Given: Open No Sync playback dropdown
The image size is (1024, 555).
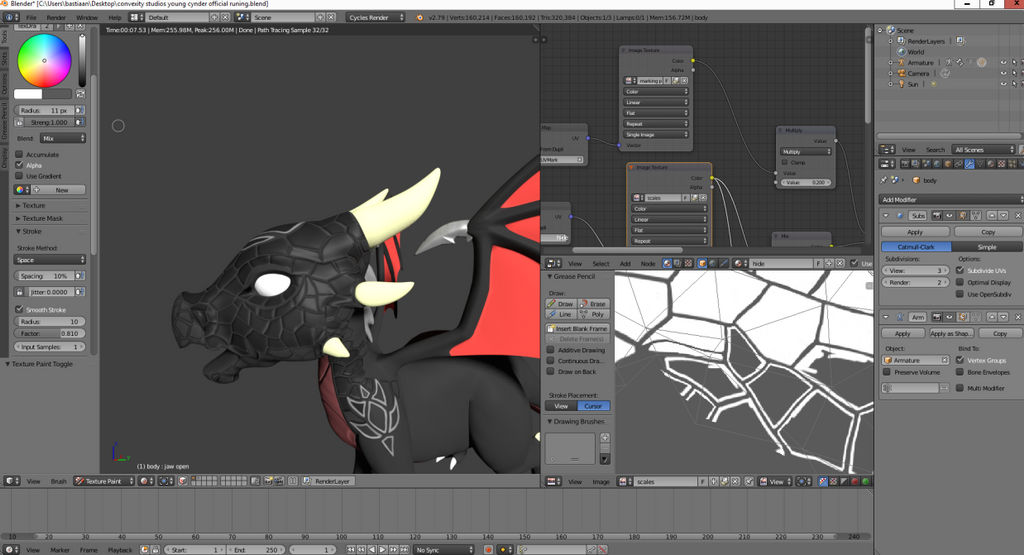Looking at the screenshot, I should [x=443, y=550].
